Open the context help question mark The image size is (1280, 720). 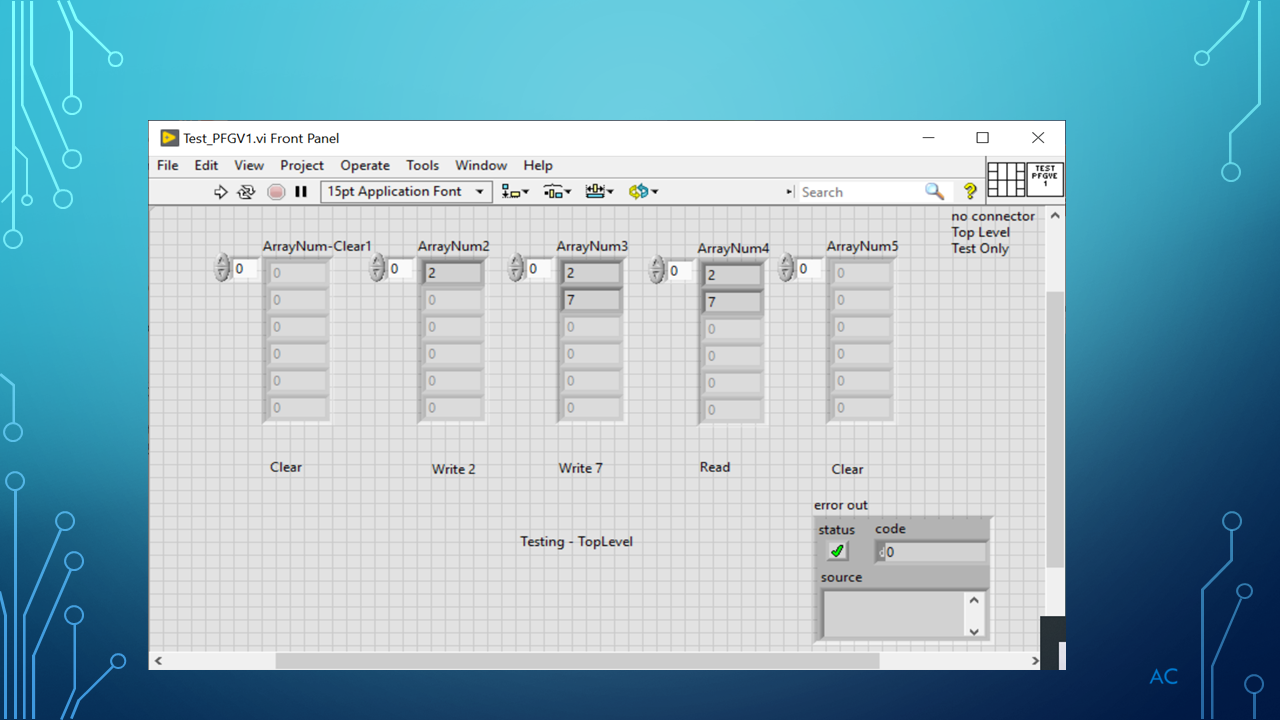click(969, 192)
